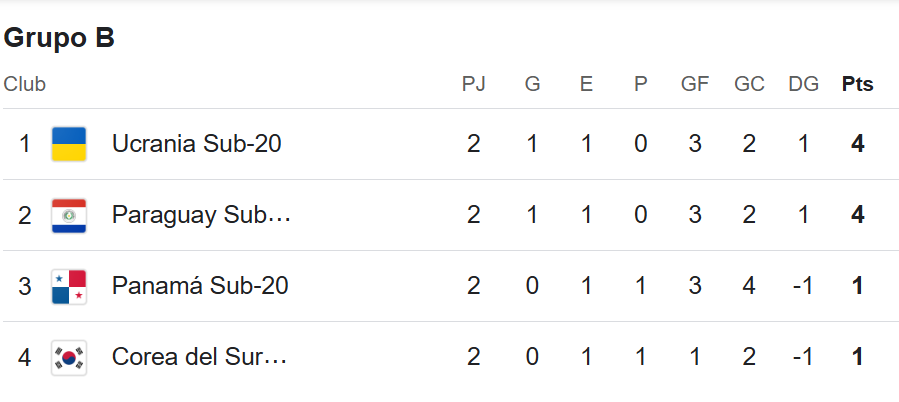Click the PJ column header
899x402 pixels.
coord(473,85)
